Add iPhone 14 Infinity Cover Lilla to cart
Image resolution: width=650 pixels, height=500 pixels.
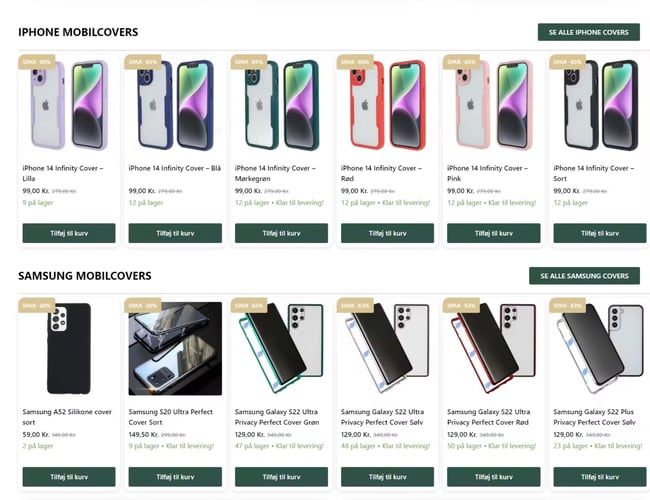coord(69,233)
